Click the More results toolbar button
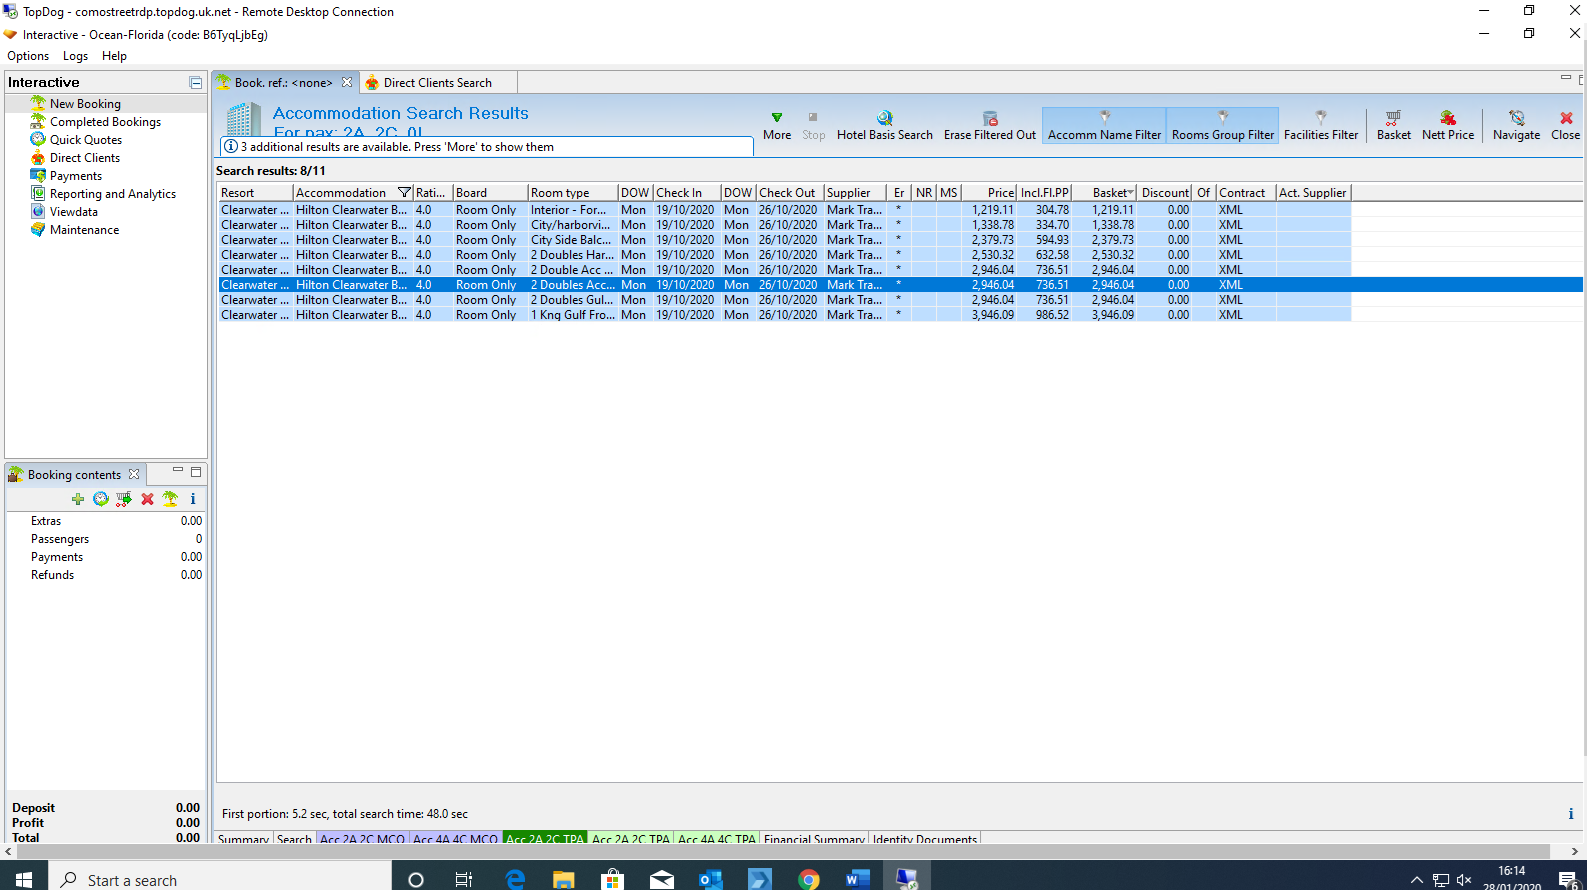 (x=777, y=126)
